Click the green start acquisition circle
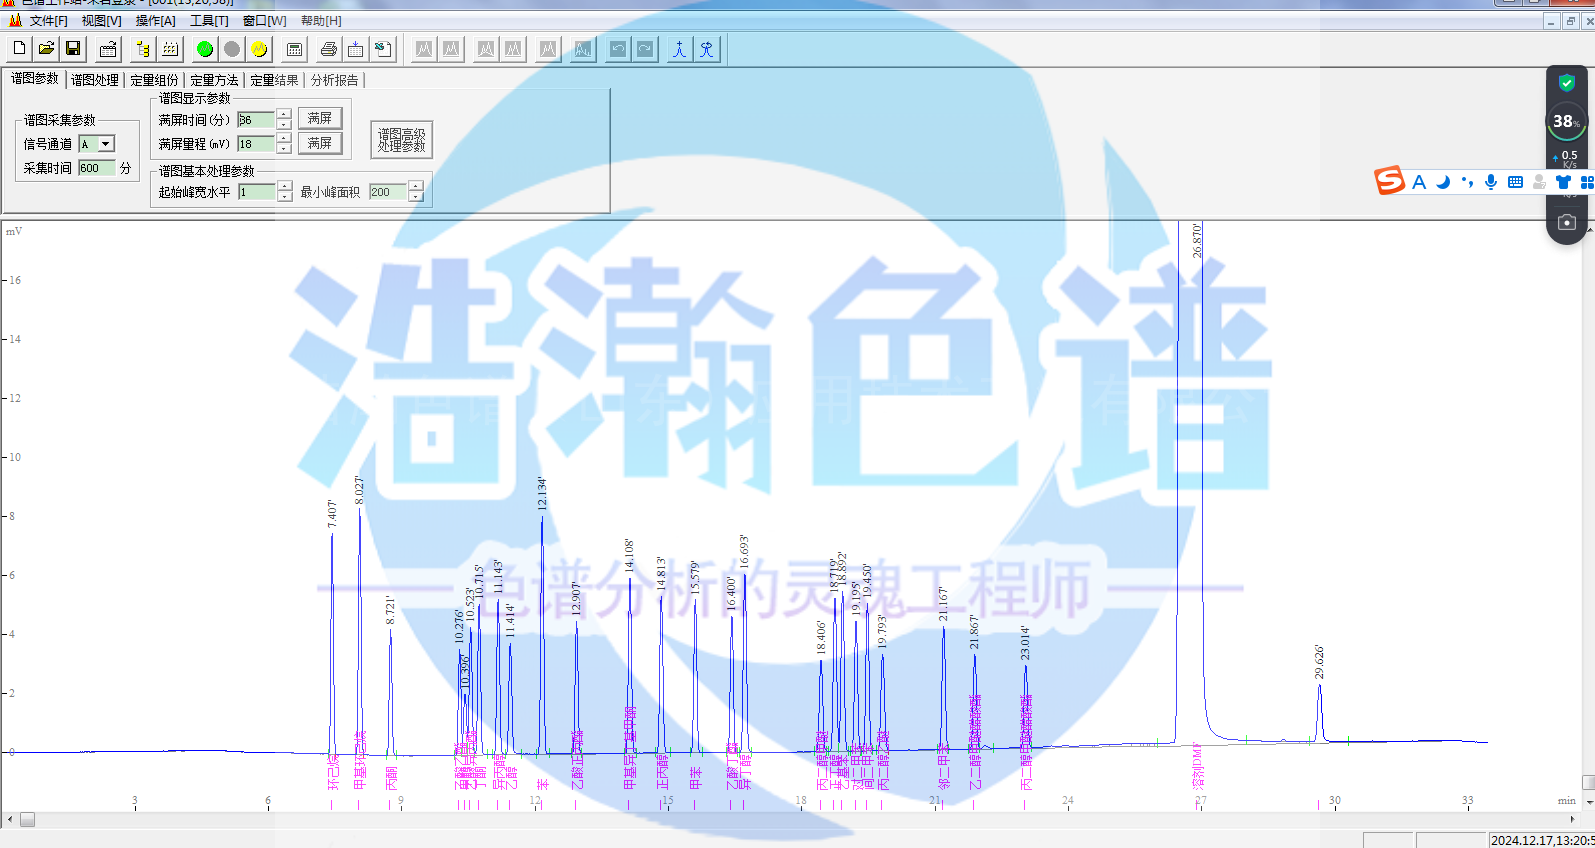The height and width of the screenshot is (848, 1595). pos(205,49)
